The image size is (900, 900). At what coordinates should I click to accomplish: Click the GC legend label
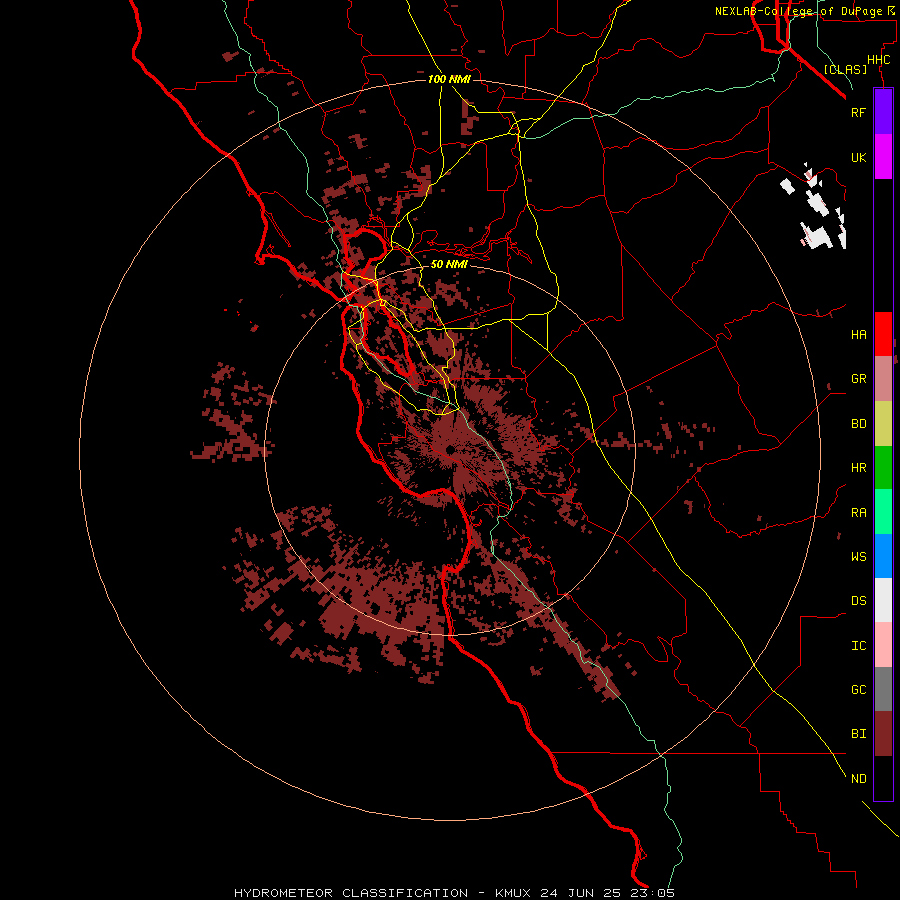(858, 690)
